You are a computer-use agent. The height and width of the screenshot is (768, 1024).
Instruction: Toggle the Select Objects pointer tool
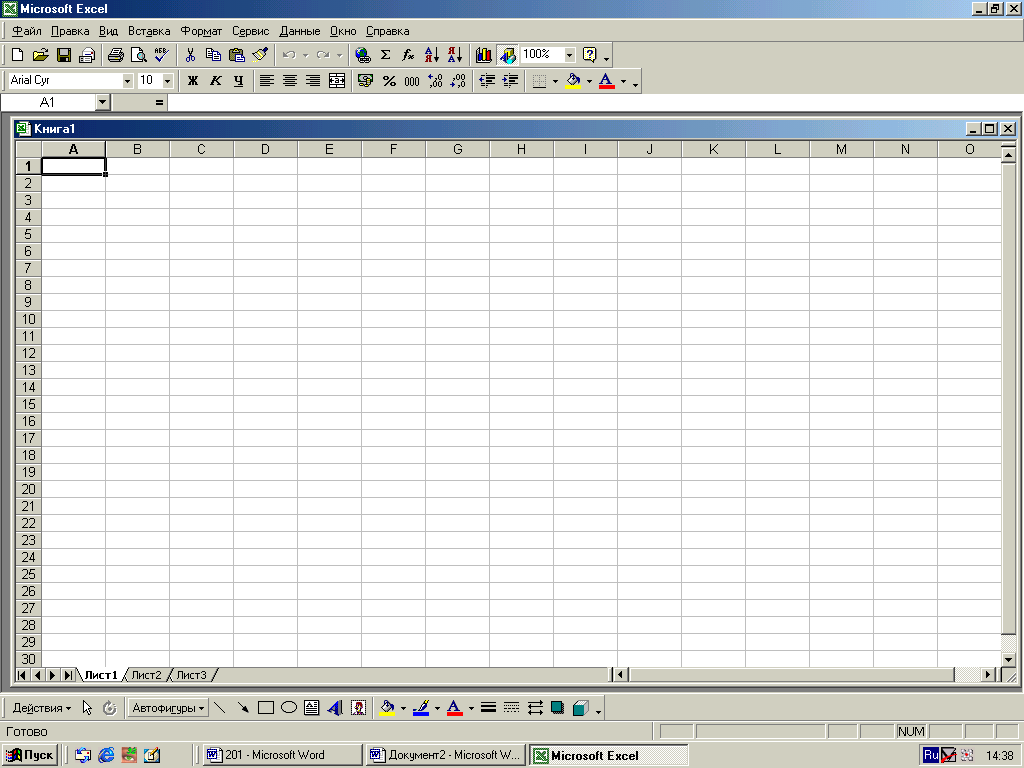88,708
